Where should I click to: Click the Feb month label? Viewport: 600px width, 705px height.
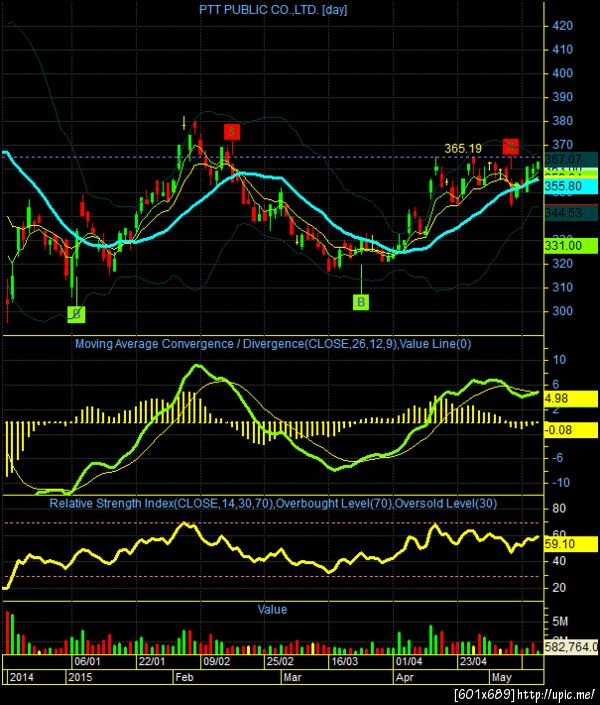184,677
